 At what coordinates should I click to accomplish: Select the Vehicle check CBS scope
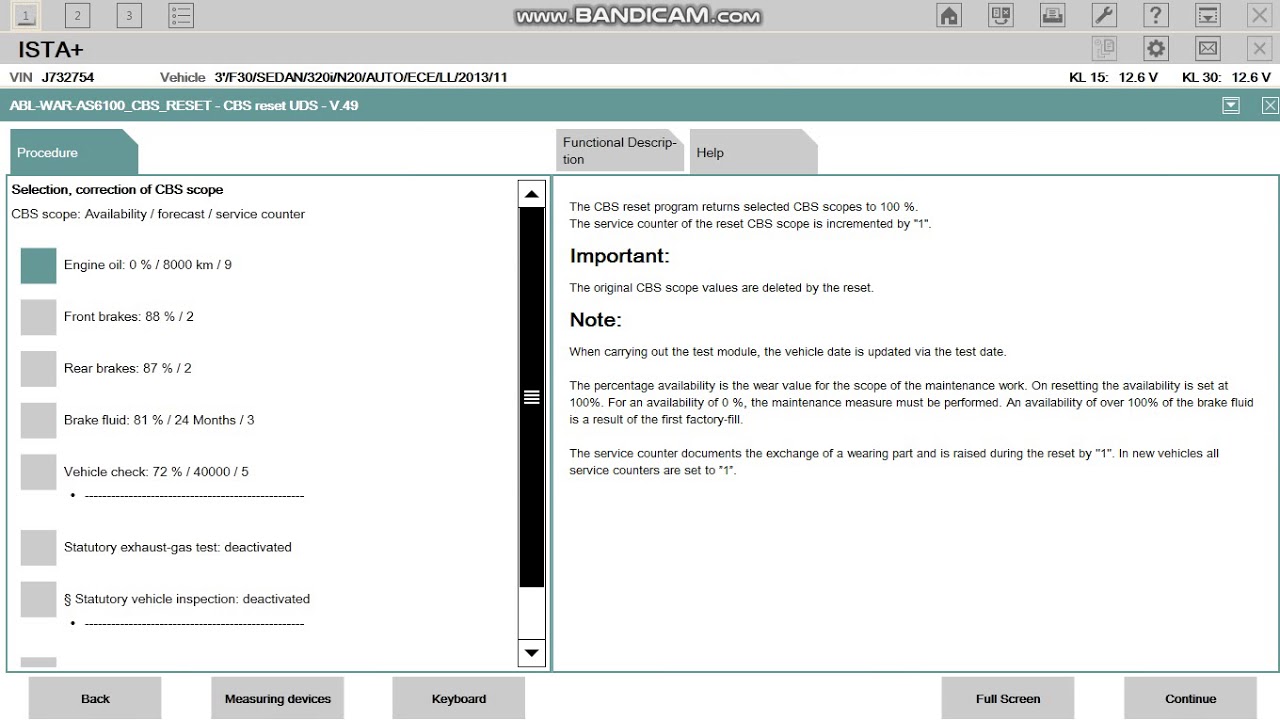point(39,472)
